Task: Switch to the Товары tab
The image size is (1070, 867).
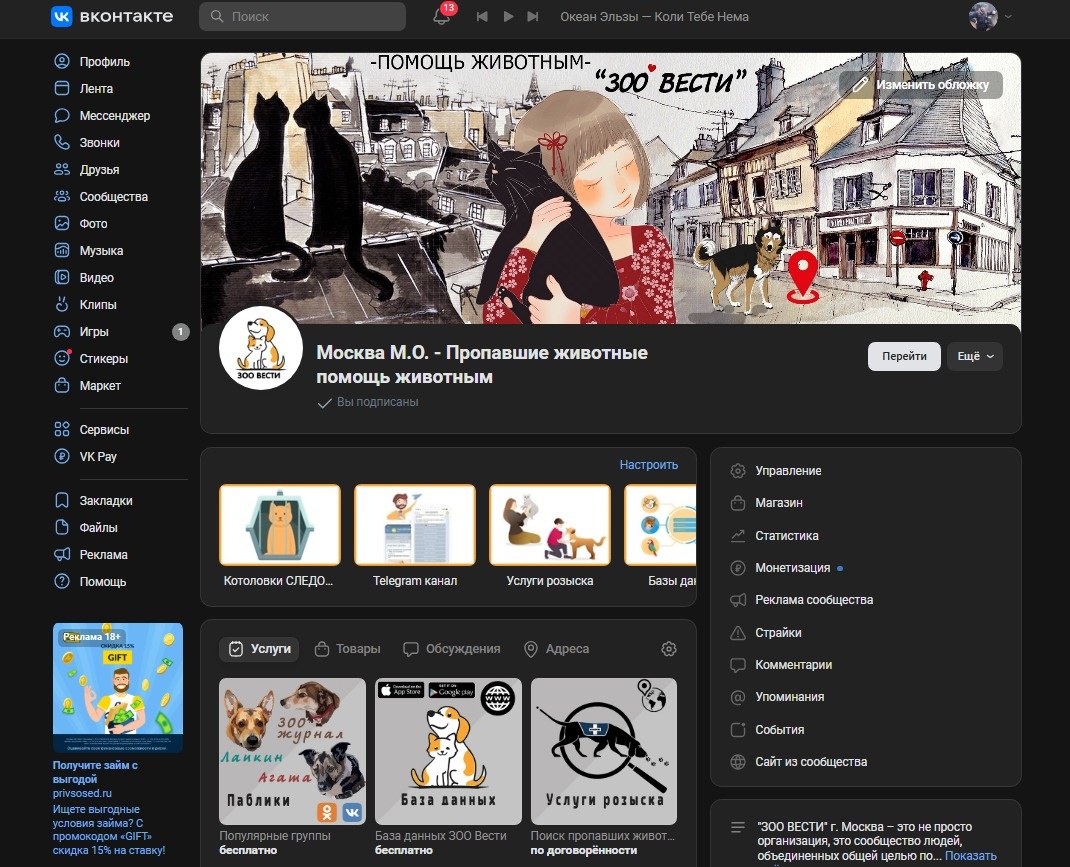Action: [x=347, y=649]
